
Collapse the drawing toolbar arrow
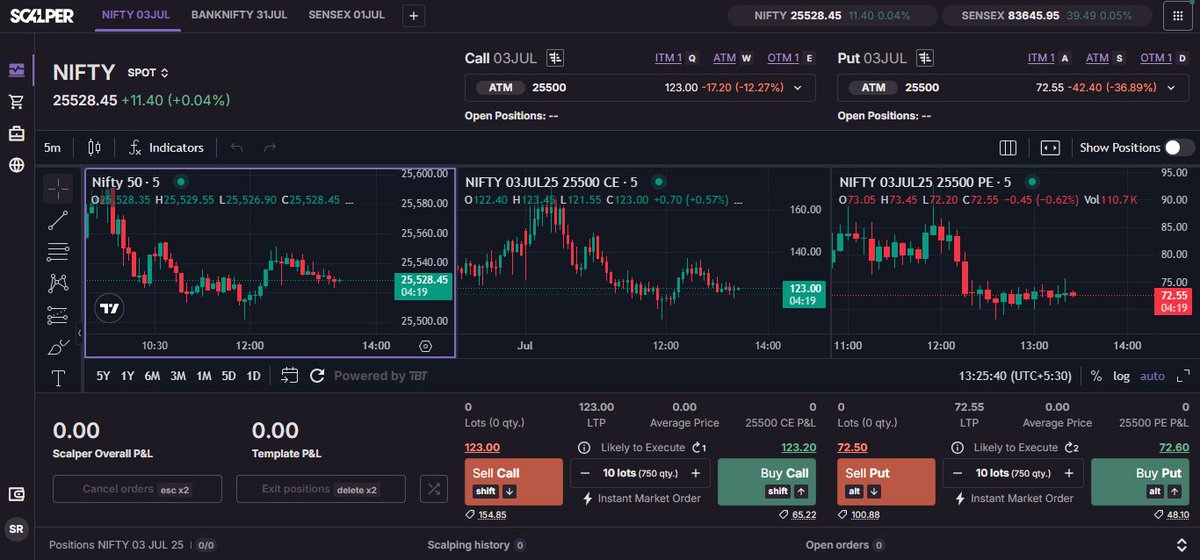coord(79,333)
